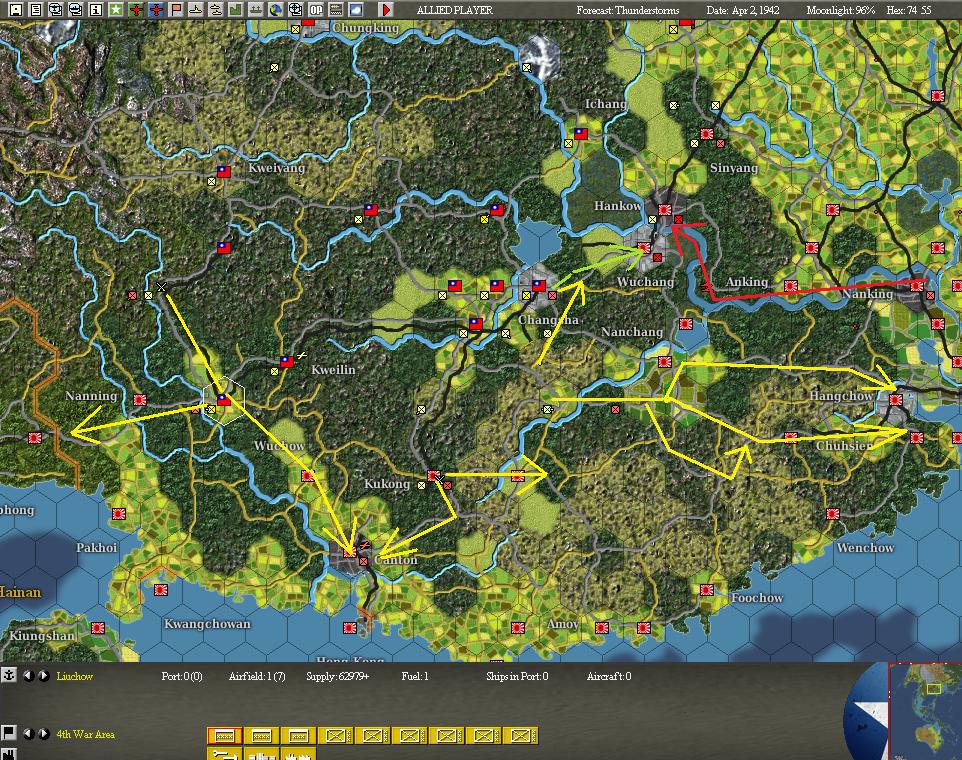This screenshot has width=962, height=760.
Task: Select the Japanese base at Pakhoi
Action: point(119,514)
